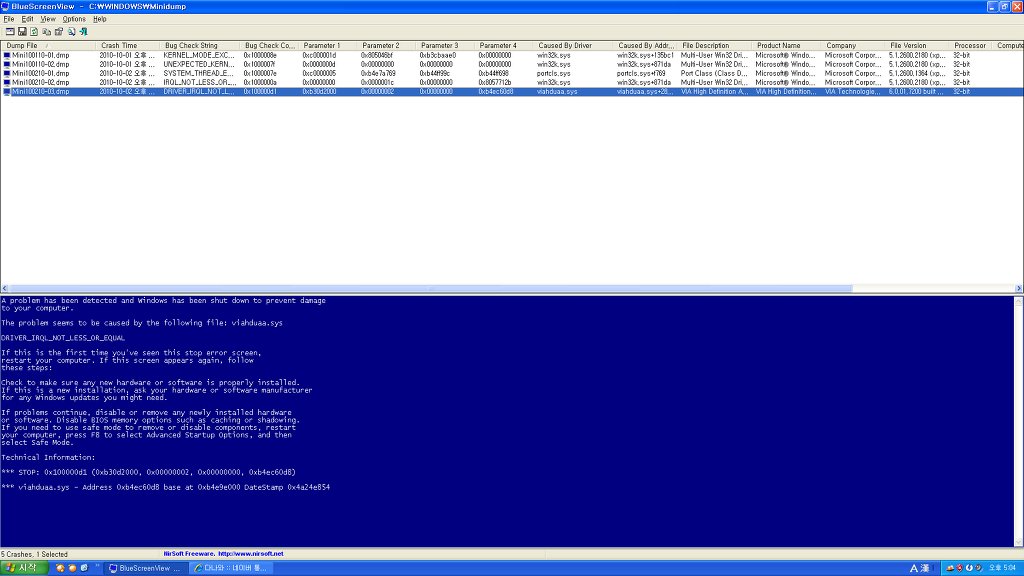Click the red shield system tray icon
The image size is (1024, 576).
click(959, 568)
